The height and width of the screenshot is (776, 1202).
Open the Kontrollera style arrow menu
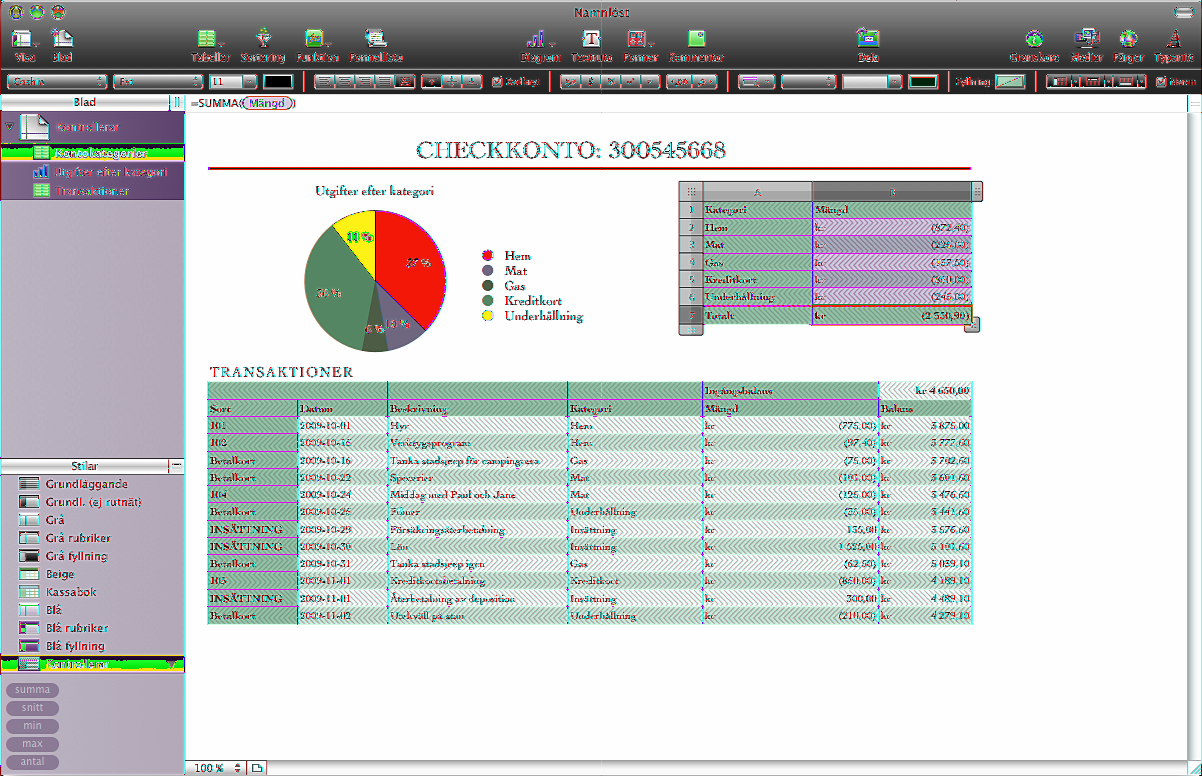tap(172, 664)
